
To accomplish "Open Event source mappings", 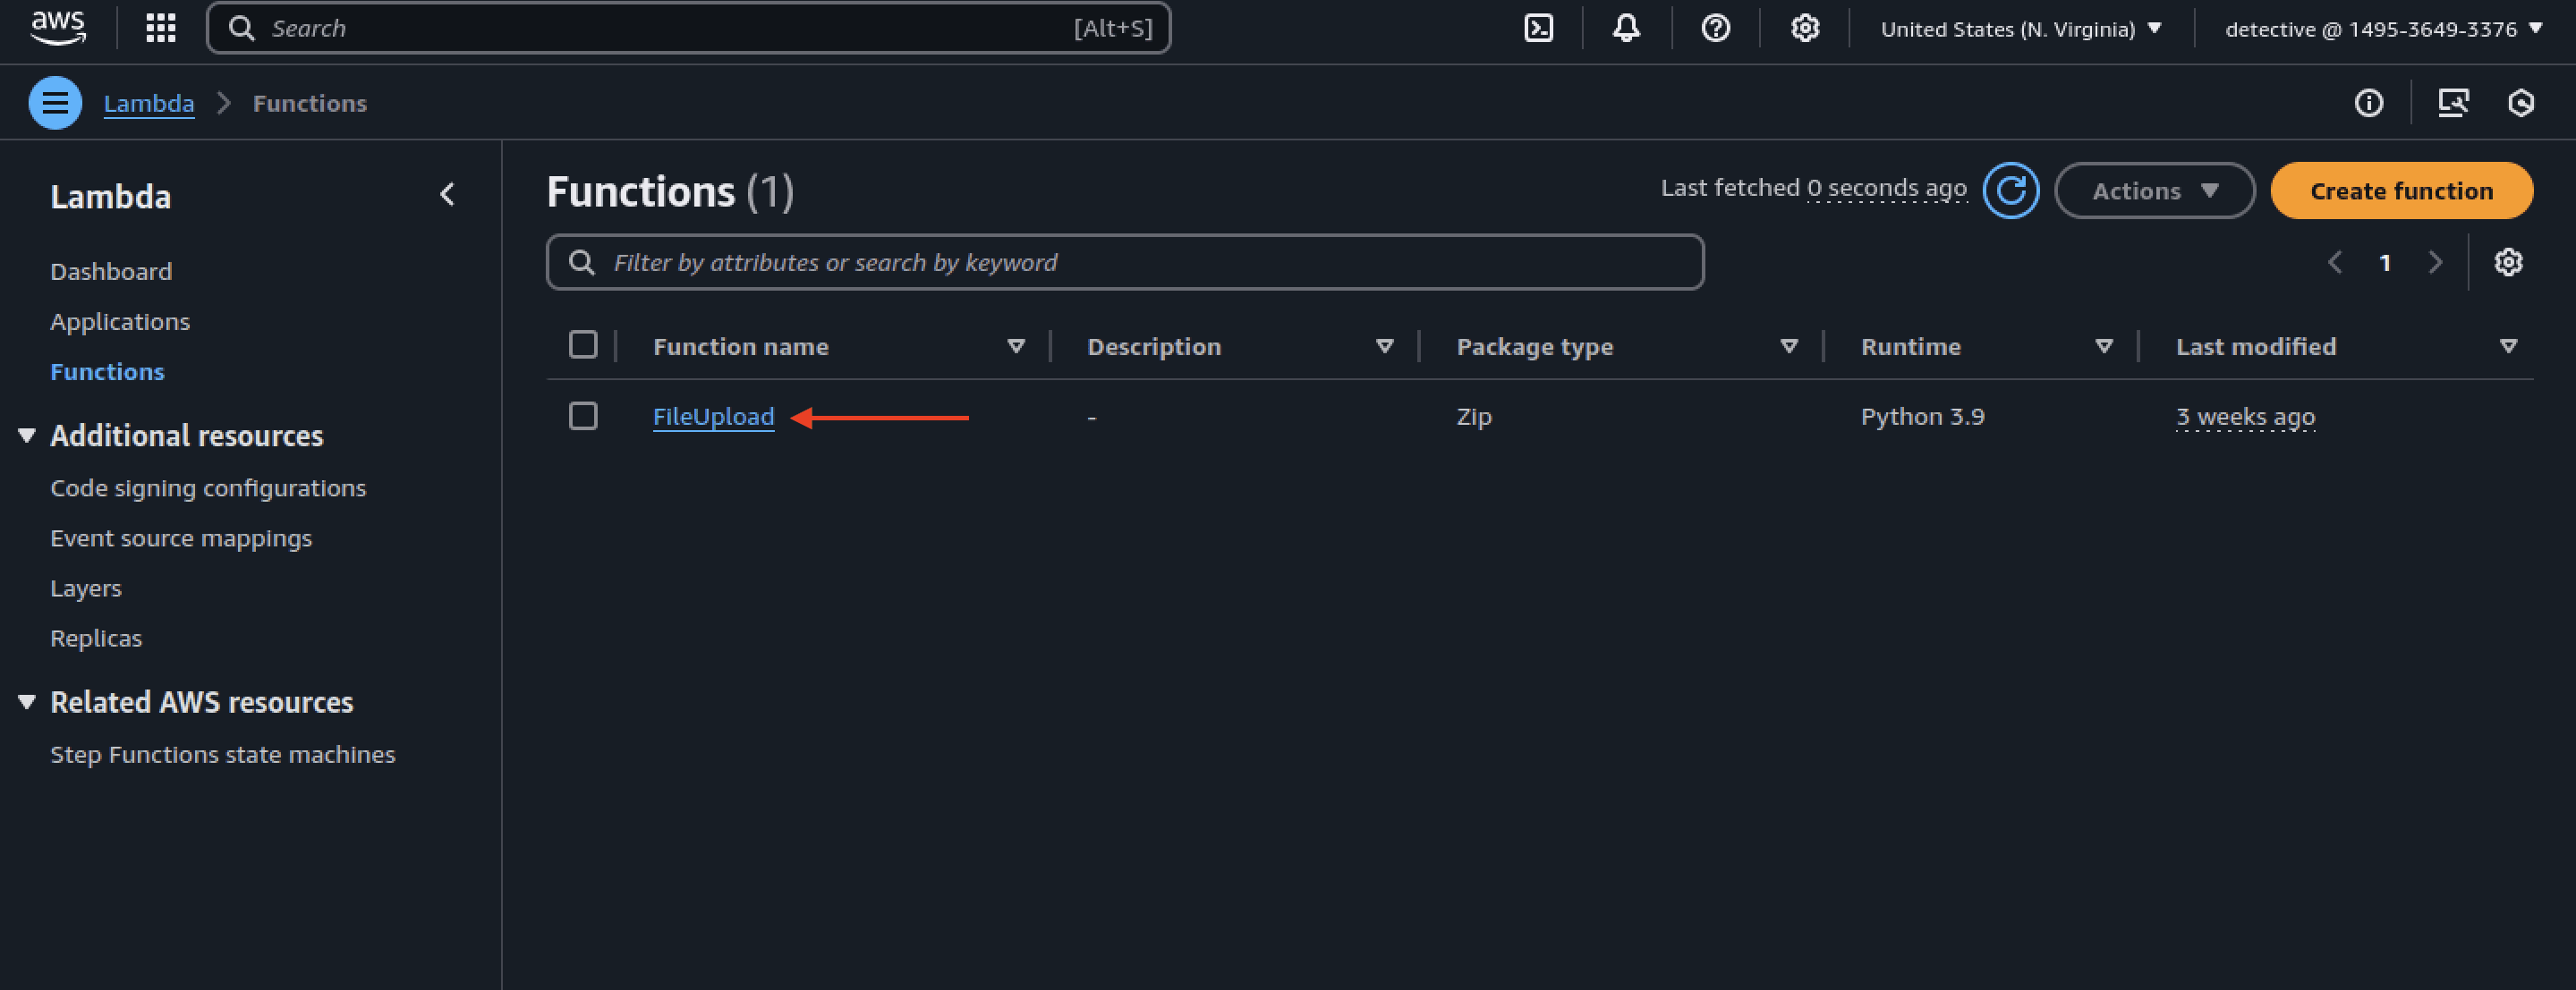I will (181, 538).
